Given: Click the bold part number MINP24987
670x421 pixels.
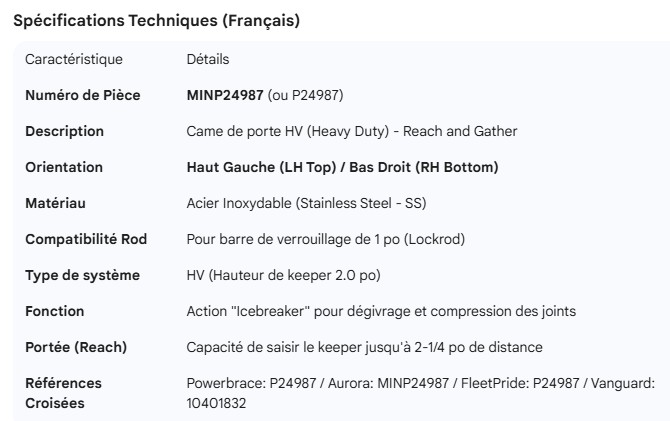Looking at the screenshot, I should (225, 96).
